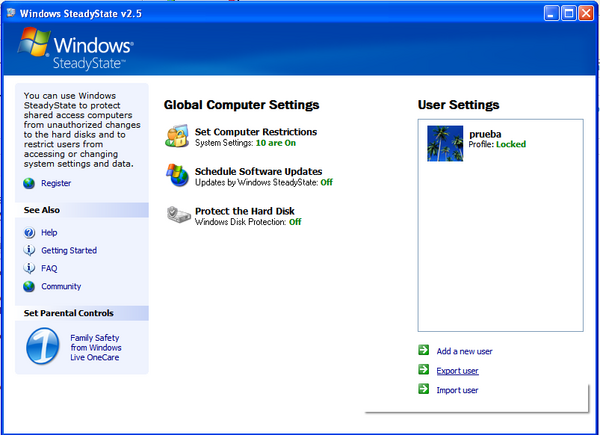Open the Schedule Software Updates heading link
This screenshot has width=600, height=435.
(258, 171)
